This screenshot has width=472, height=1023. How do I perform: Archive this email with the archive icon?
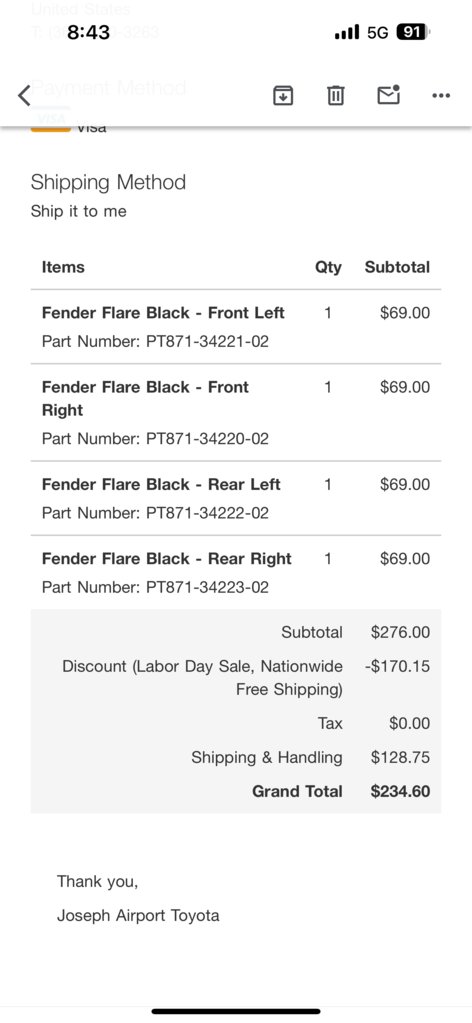(x=283, y=96)
